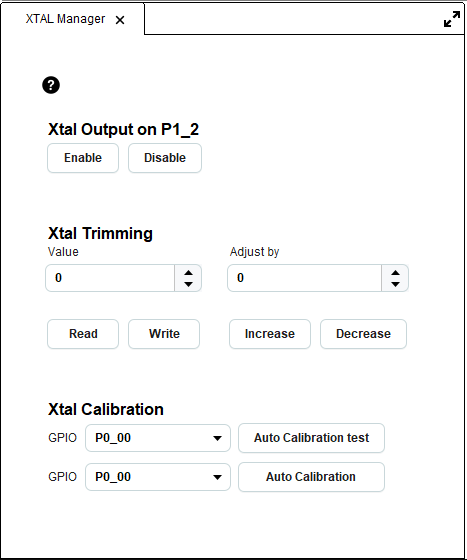This screenshot has height=560, width=467.
Task: Enable Xtal output on P1_2
Action: pos(83,158)
